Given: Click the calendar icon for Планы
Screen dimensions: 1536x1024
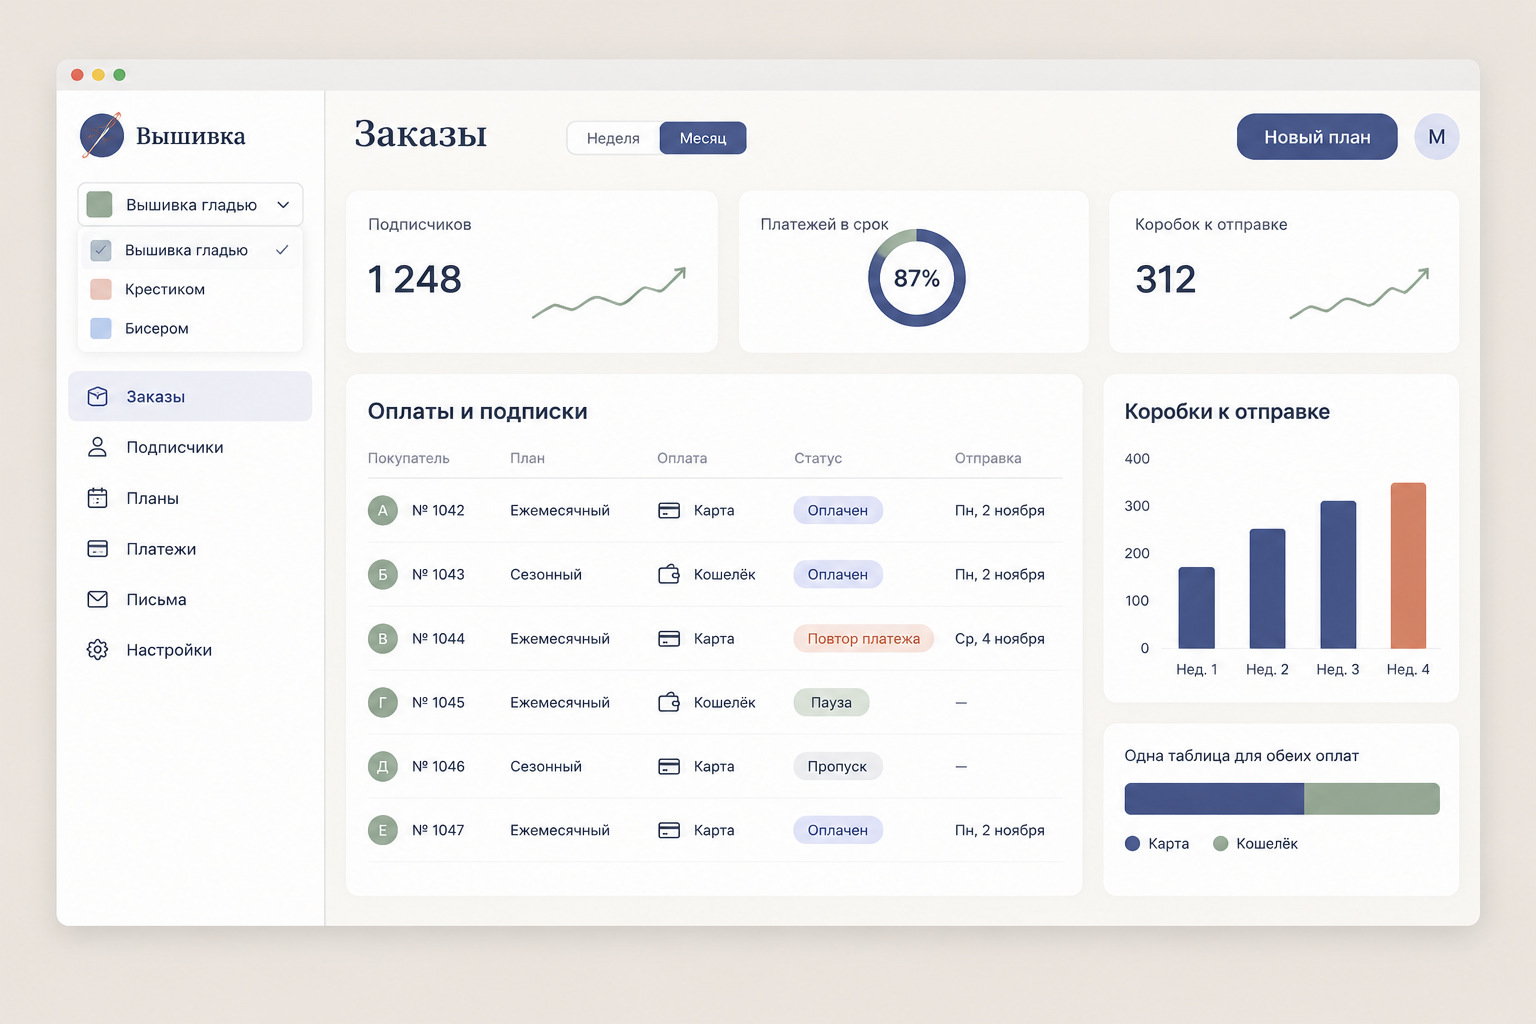Looking at the screenshot, I should click(x=97, y=498).
